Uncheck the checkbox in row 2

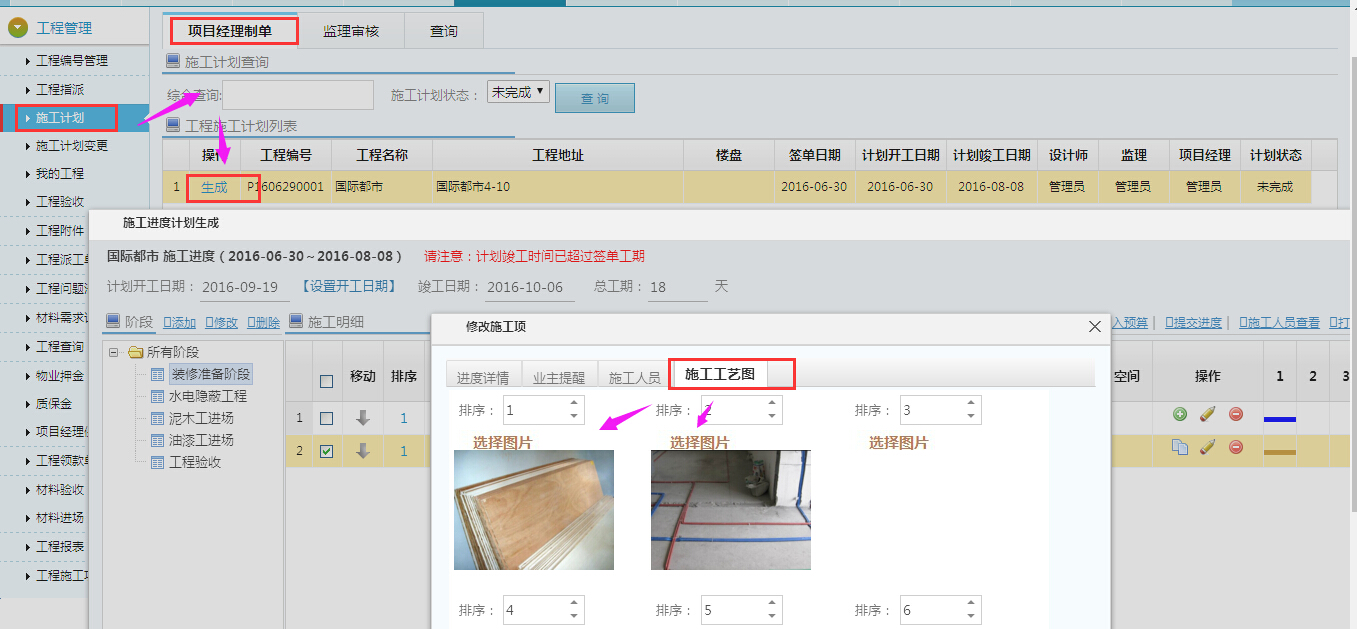click(326, 450)
